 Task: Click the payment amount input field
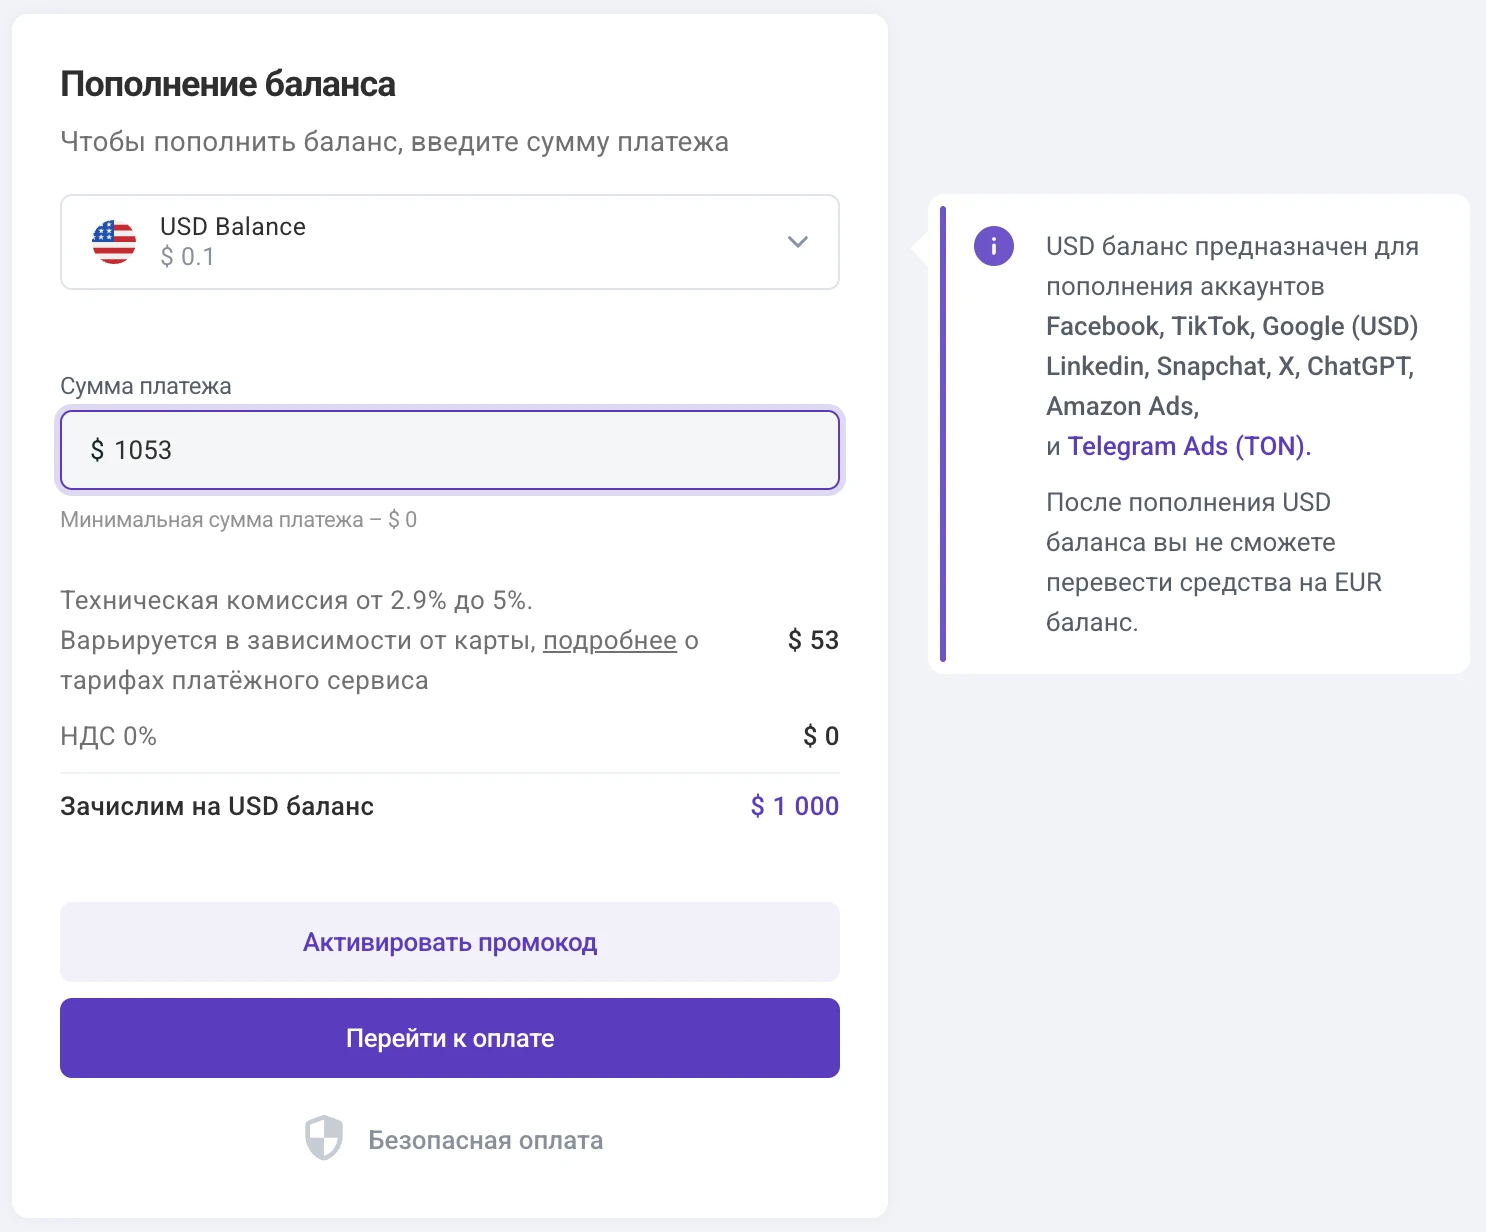pyautogui.click(x=450, y=450)
